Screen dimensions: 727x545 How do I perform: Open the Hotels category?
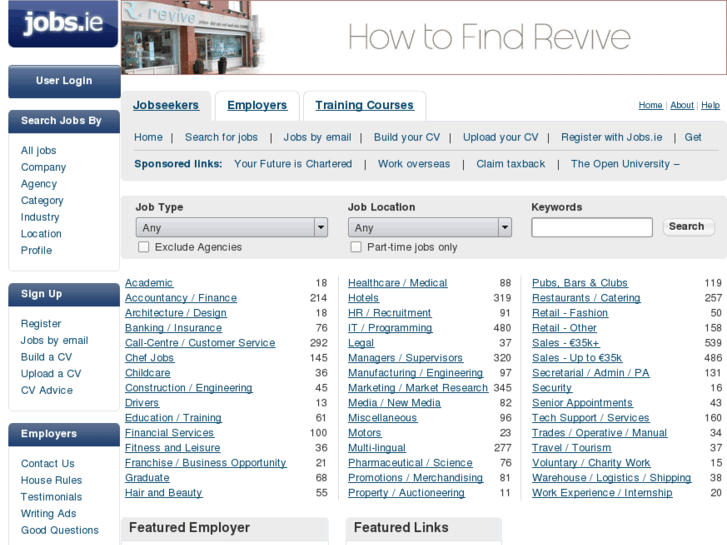[x=364, y=298]
